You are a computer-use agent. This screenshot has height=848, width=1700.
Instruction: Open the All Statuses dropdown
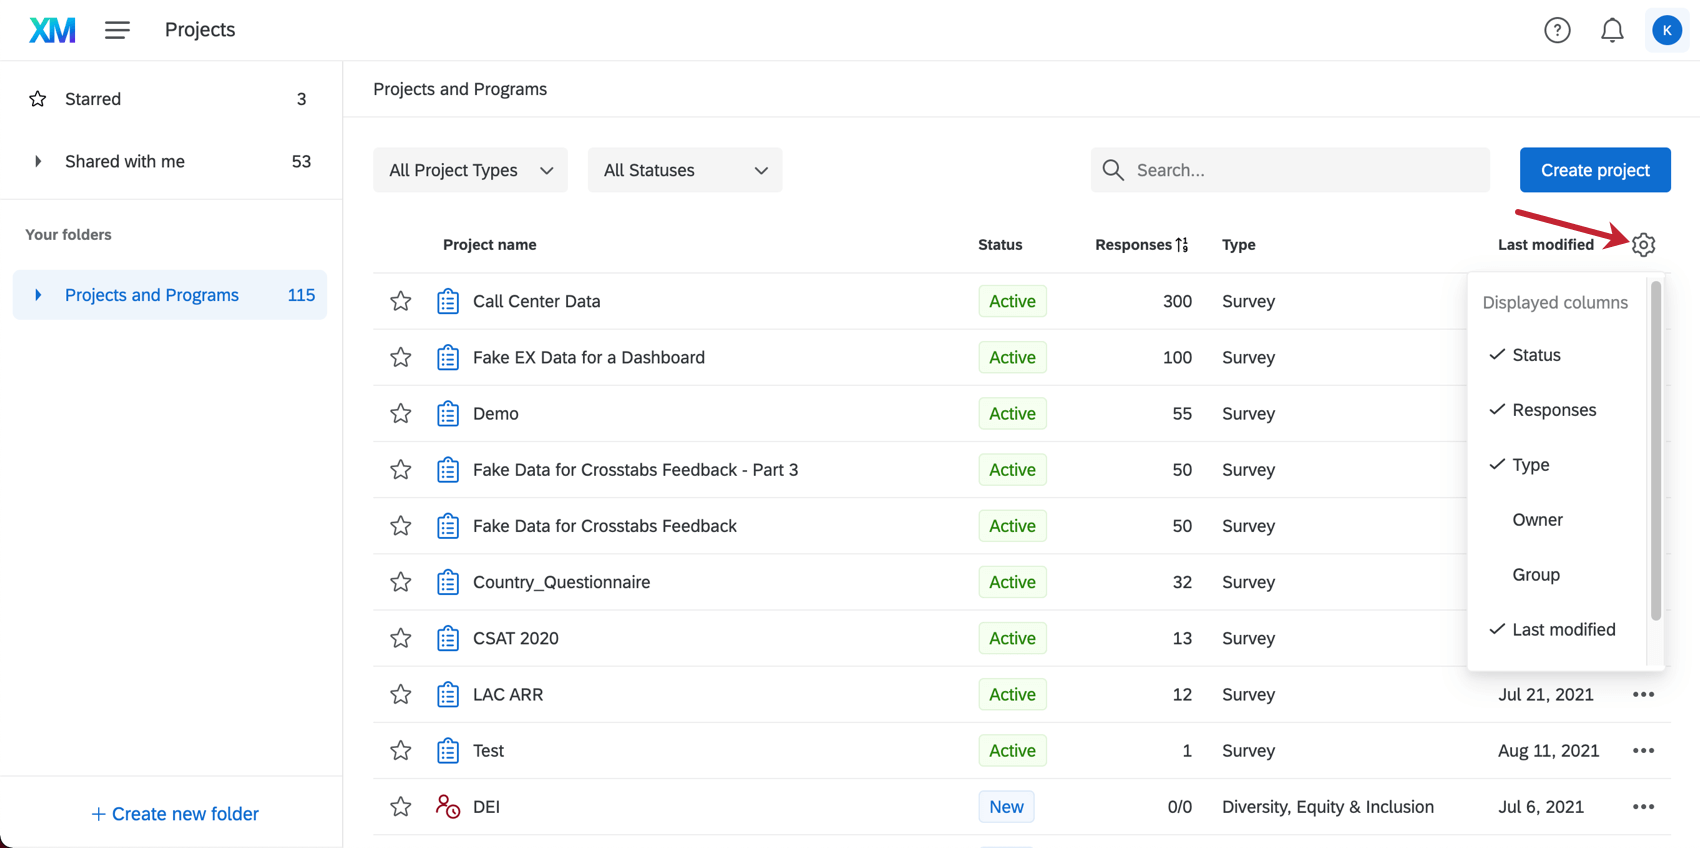click(x=685, y=170)
